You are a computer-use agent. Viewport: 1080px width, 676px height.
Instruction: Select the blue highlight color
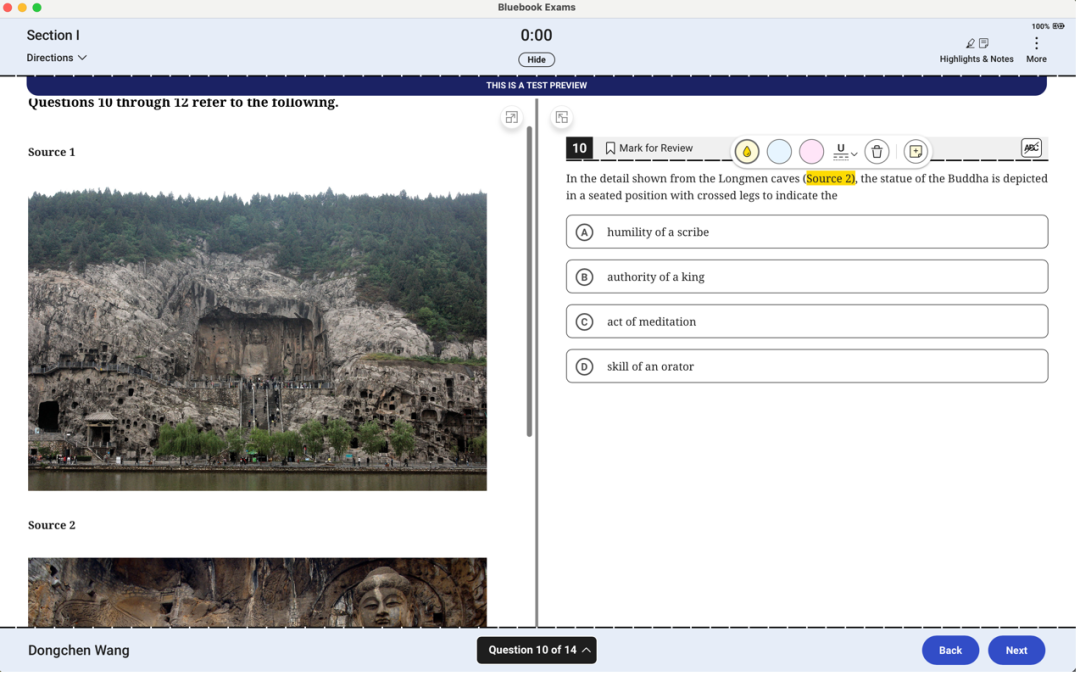tap(779, 152)
